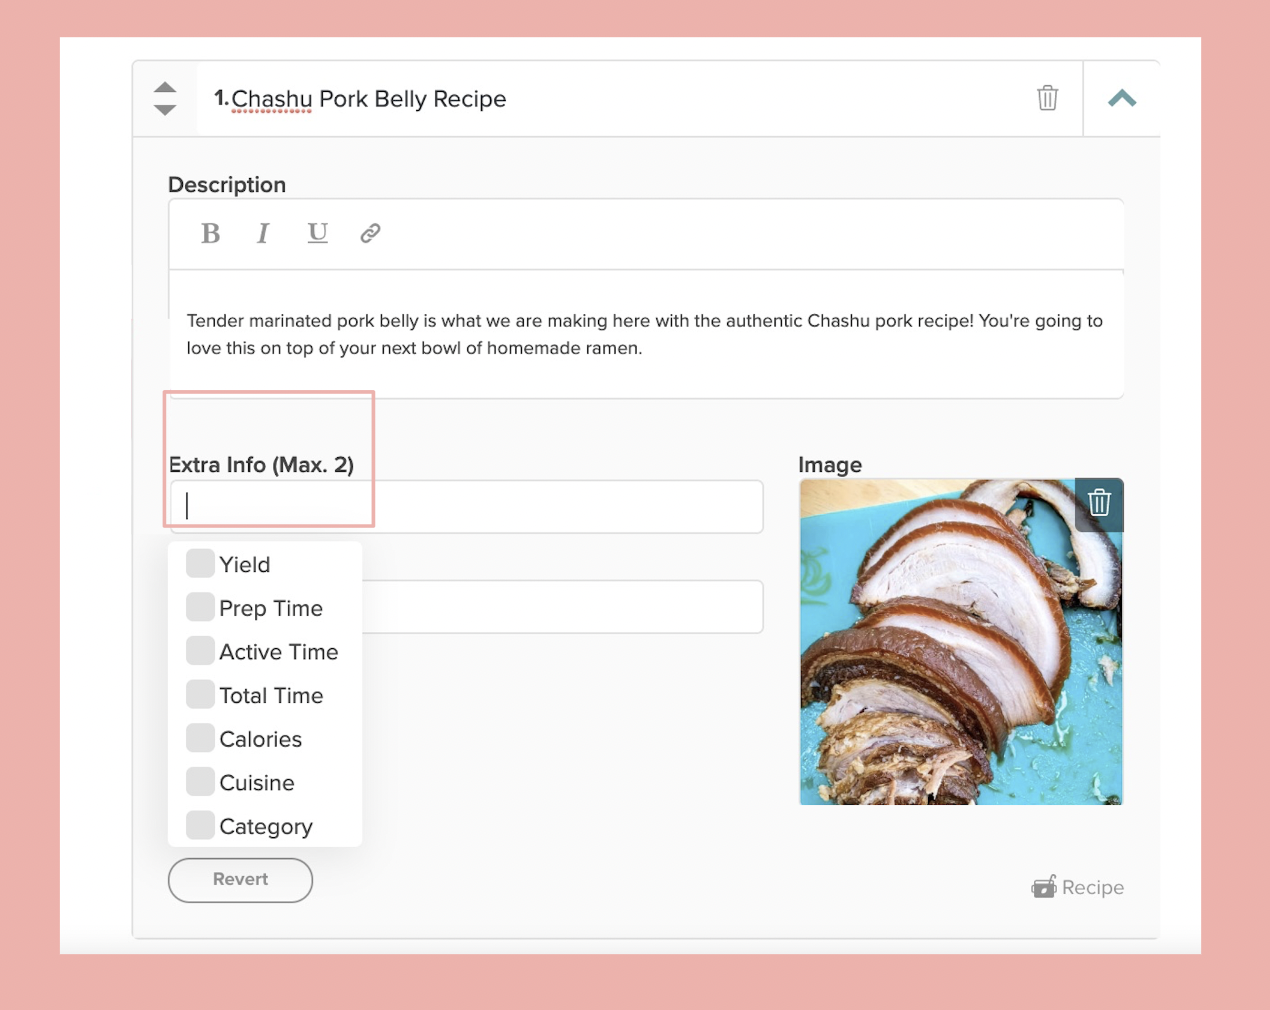Collapse the Chashu Pork Belly Recipe panel
The image size is (1270, 1010).
click(x=1122, y=98)
